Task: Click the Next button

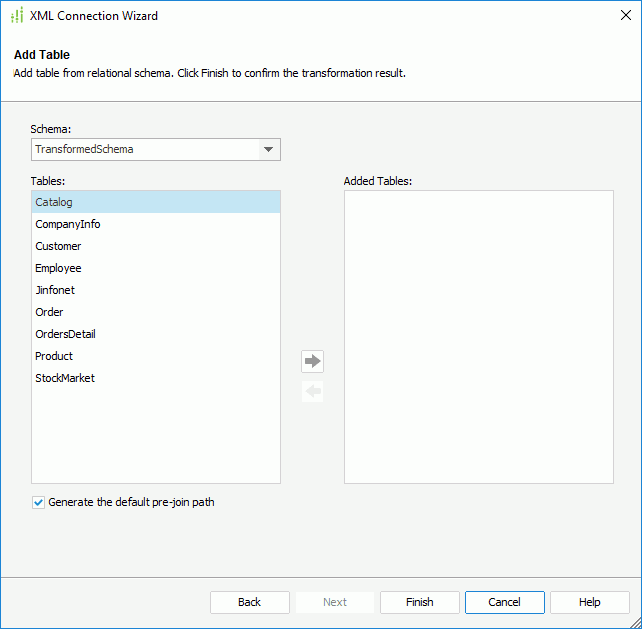Action: pos(335,602)
